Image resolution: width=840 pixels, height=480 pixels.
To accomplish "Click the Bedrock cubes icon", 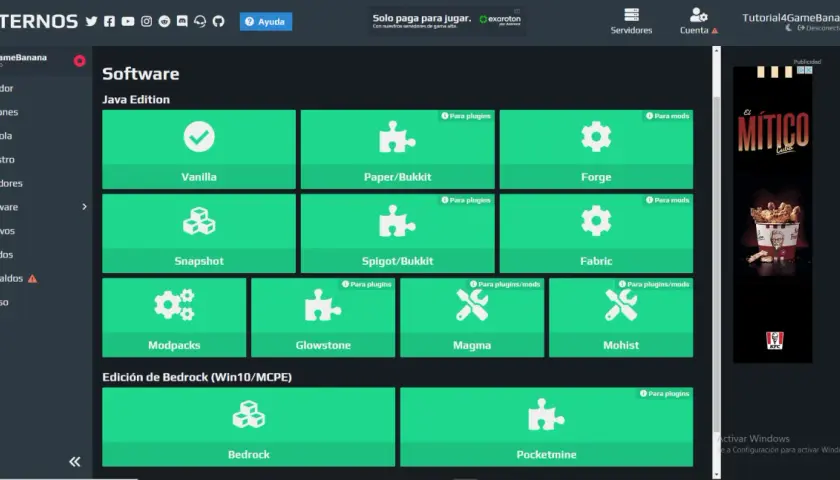I will pos(249,415).
